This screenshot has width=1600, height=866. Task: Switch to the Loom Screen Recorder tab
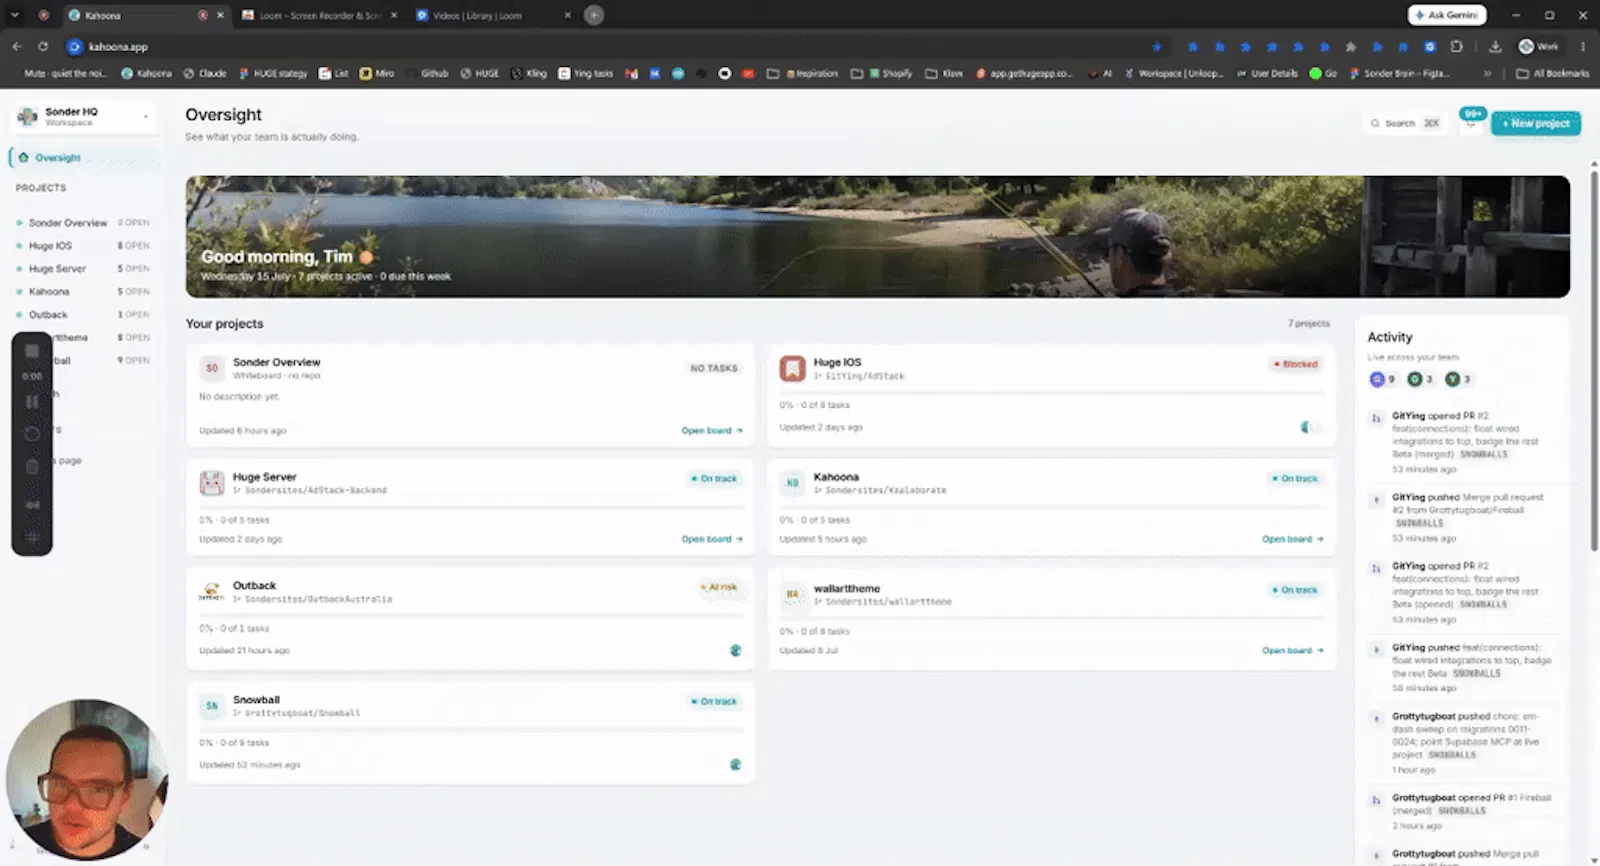click(319, 15)
